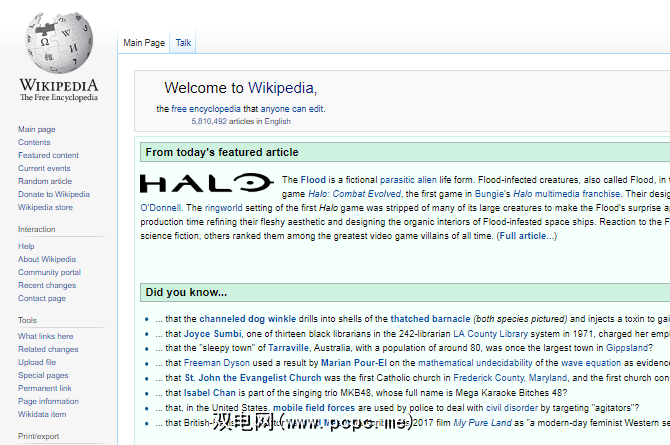Open Freeman Dyson link
This screenshot has width=670, height=445.
(217, 363)
